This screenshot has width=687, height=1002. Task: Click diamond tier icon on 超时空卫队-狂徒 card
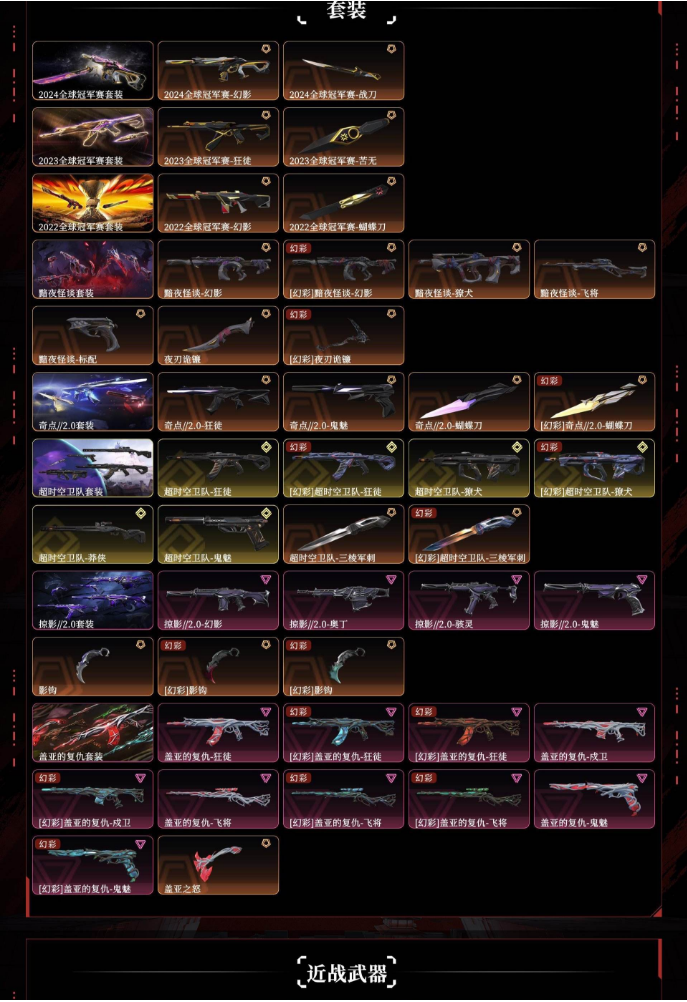266,447
